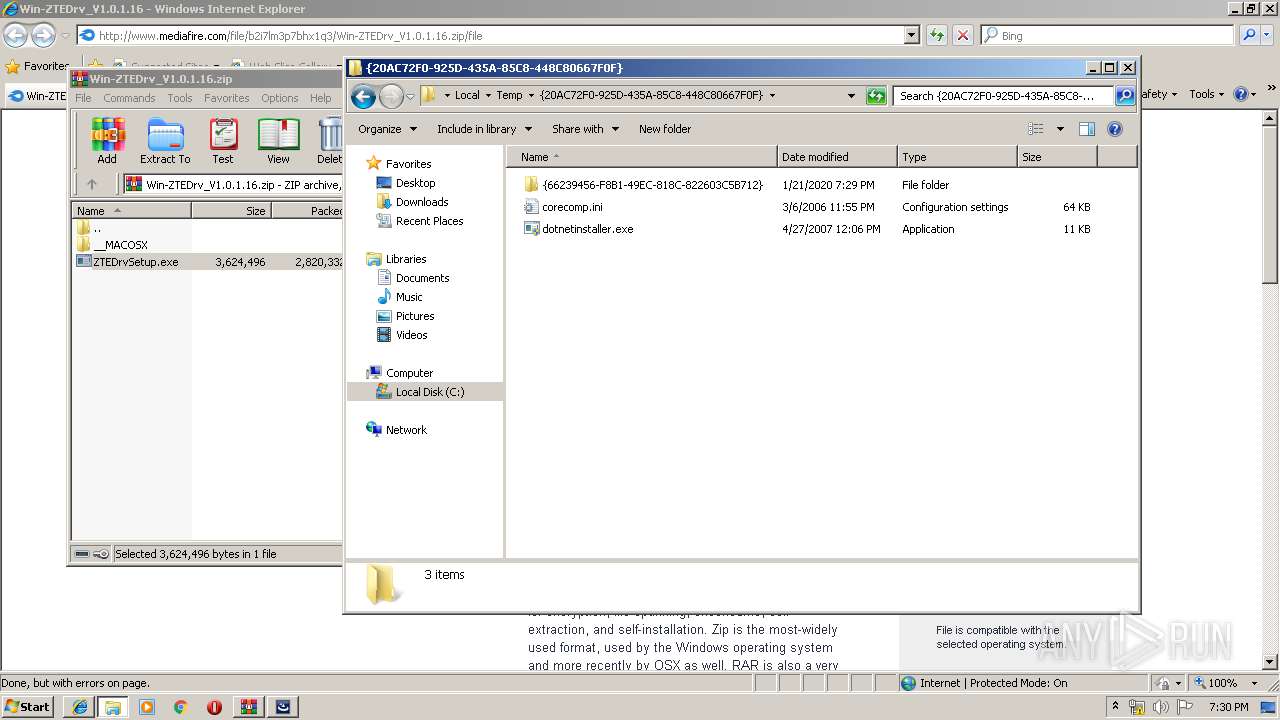The height and width of the screenshot is (720, 1280).
Task: Expand Explorer address history dropdown
Action: [x=851, y=96]
